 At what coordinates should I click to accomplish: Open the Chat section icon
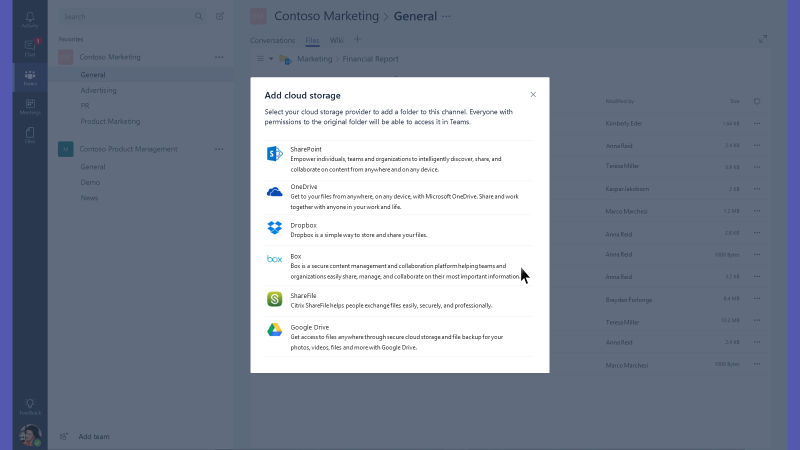point(30,48)
